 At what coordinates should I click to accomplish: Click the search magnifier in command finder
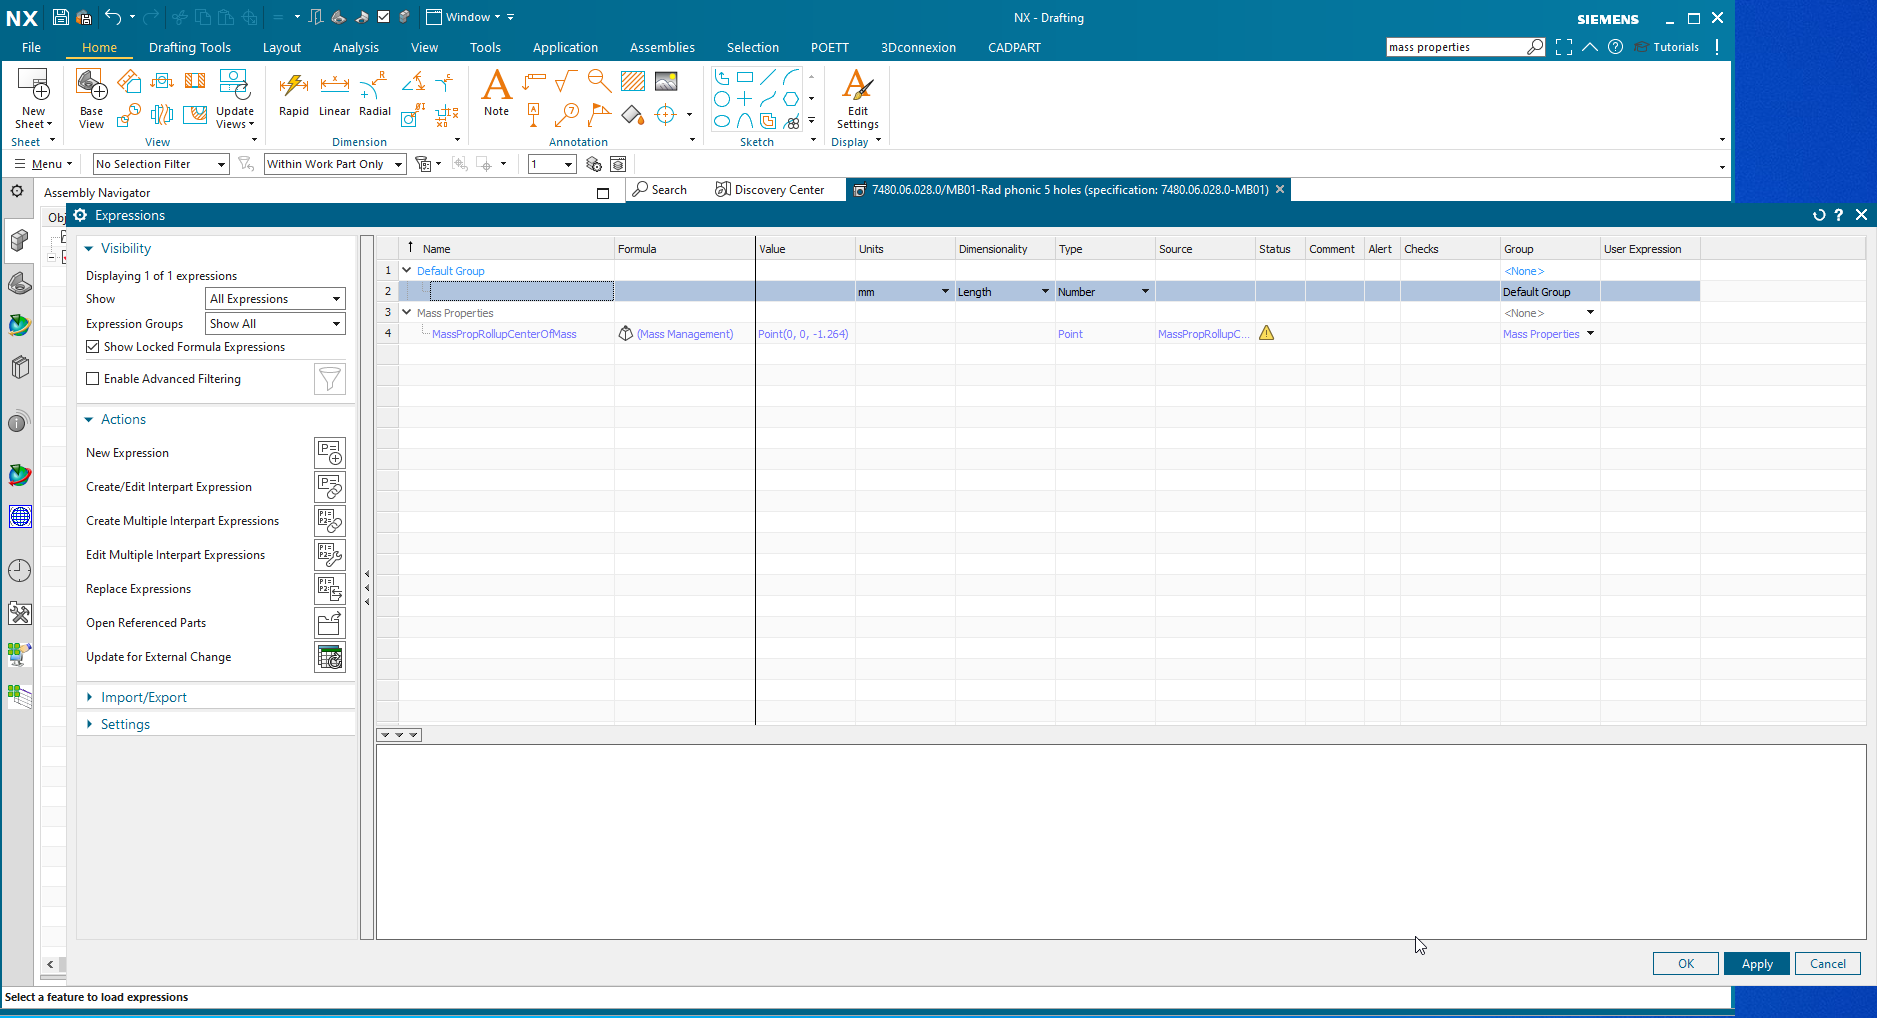[1535, 47]
